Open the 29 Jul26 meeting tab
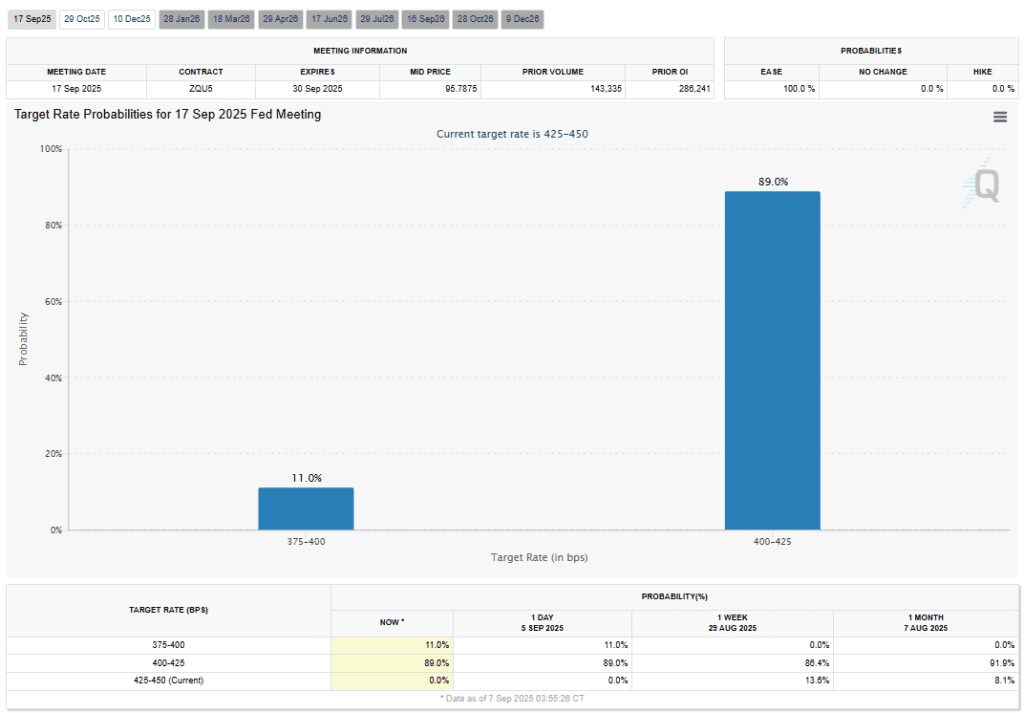Viewport: 1024px width, 713px height. pyautogui.click(x=377, y=19)
